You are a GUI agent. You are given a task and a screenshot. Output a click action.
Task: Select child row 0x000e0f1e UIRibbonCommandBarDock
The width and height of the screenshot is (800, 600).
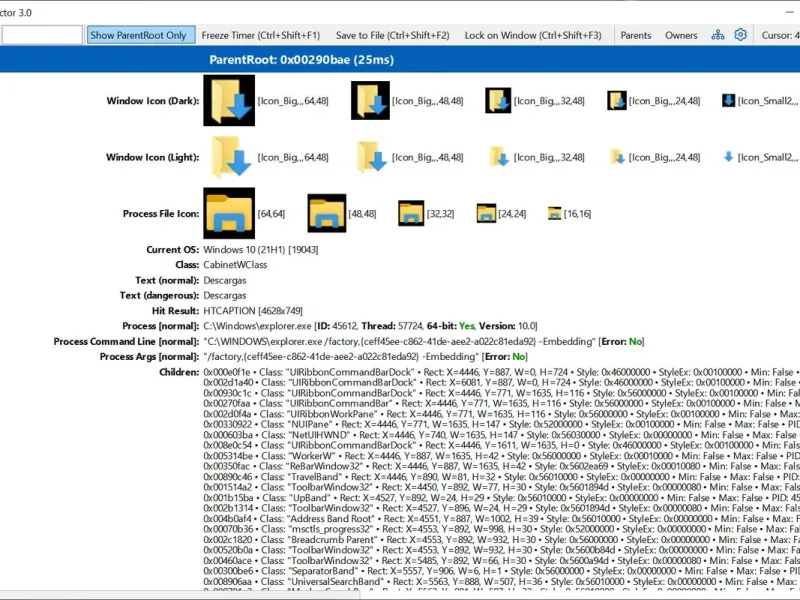(502, 372)
